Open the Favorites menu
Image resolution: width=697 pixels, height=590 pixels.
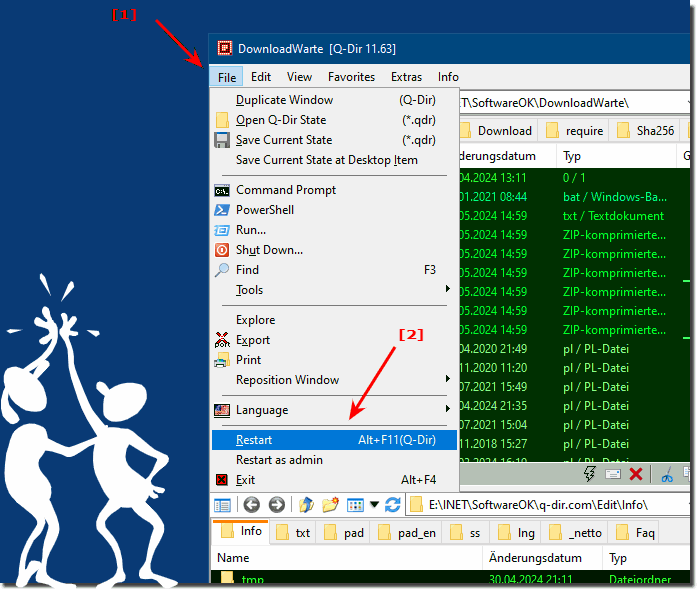[x=351, y=77]
